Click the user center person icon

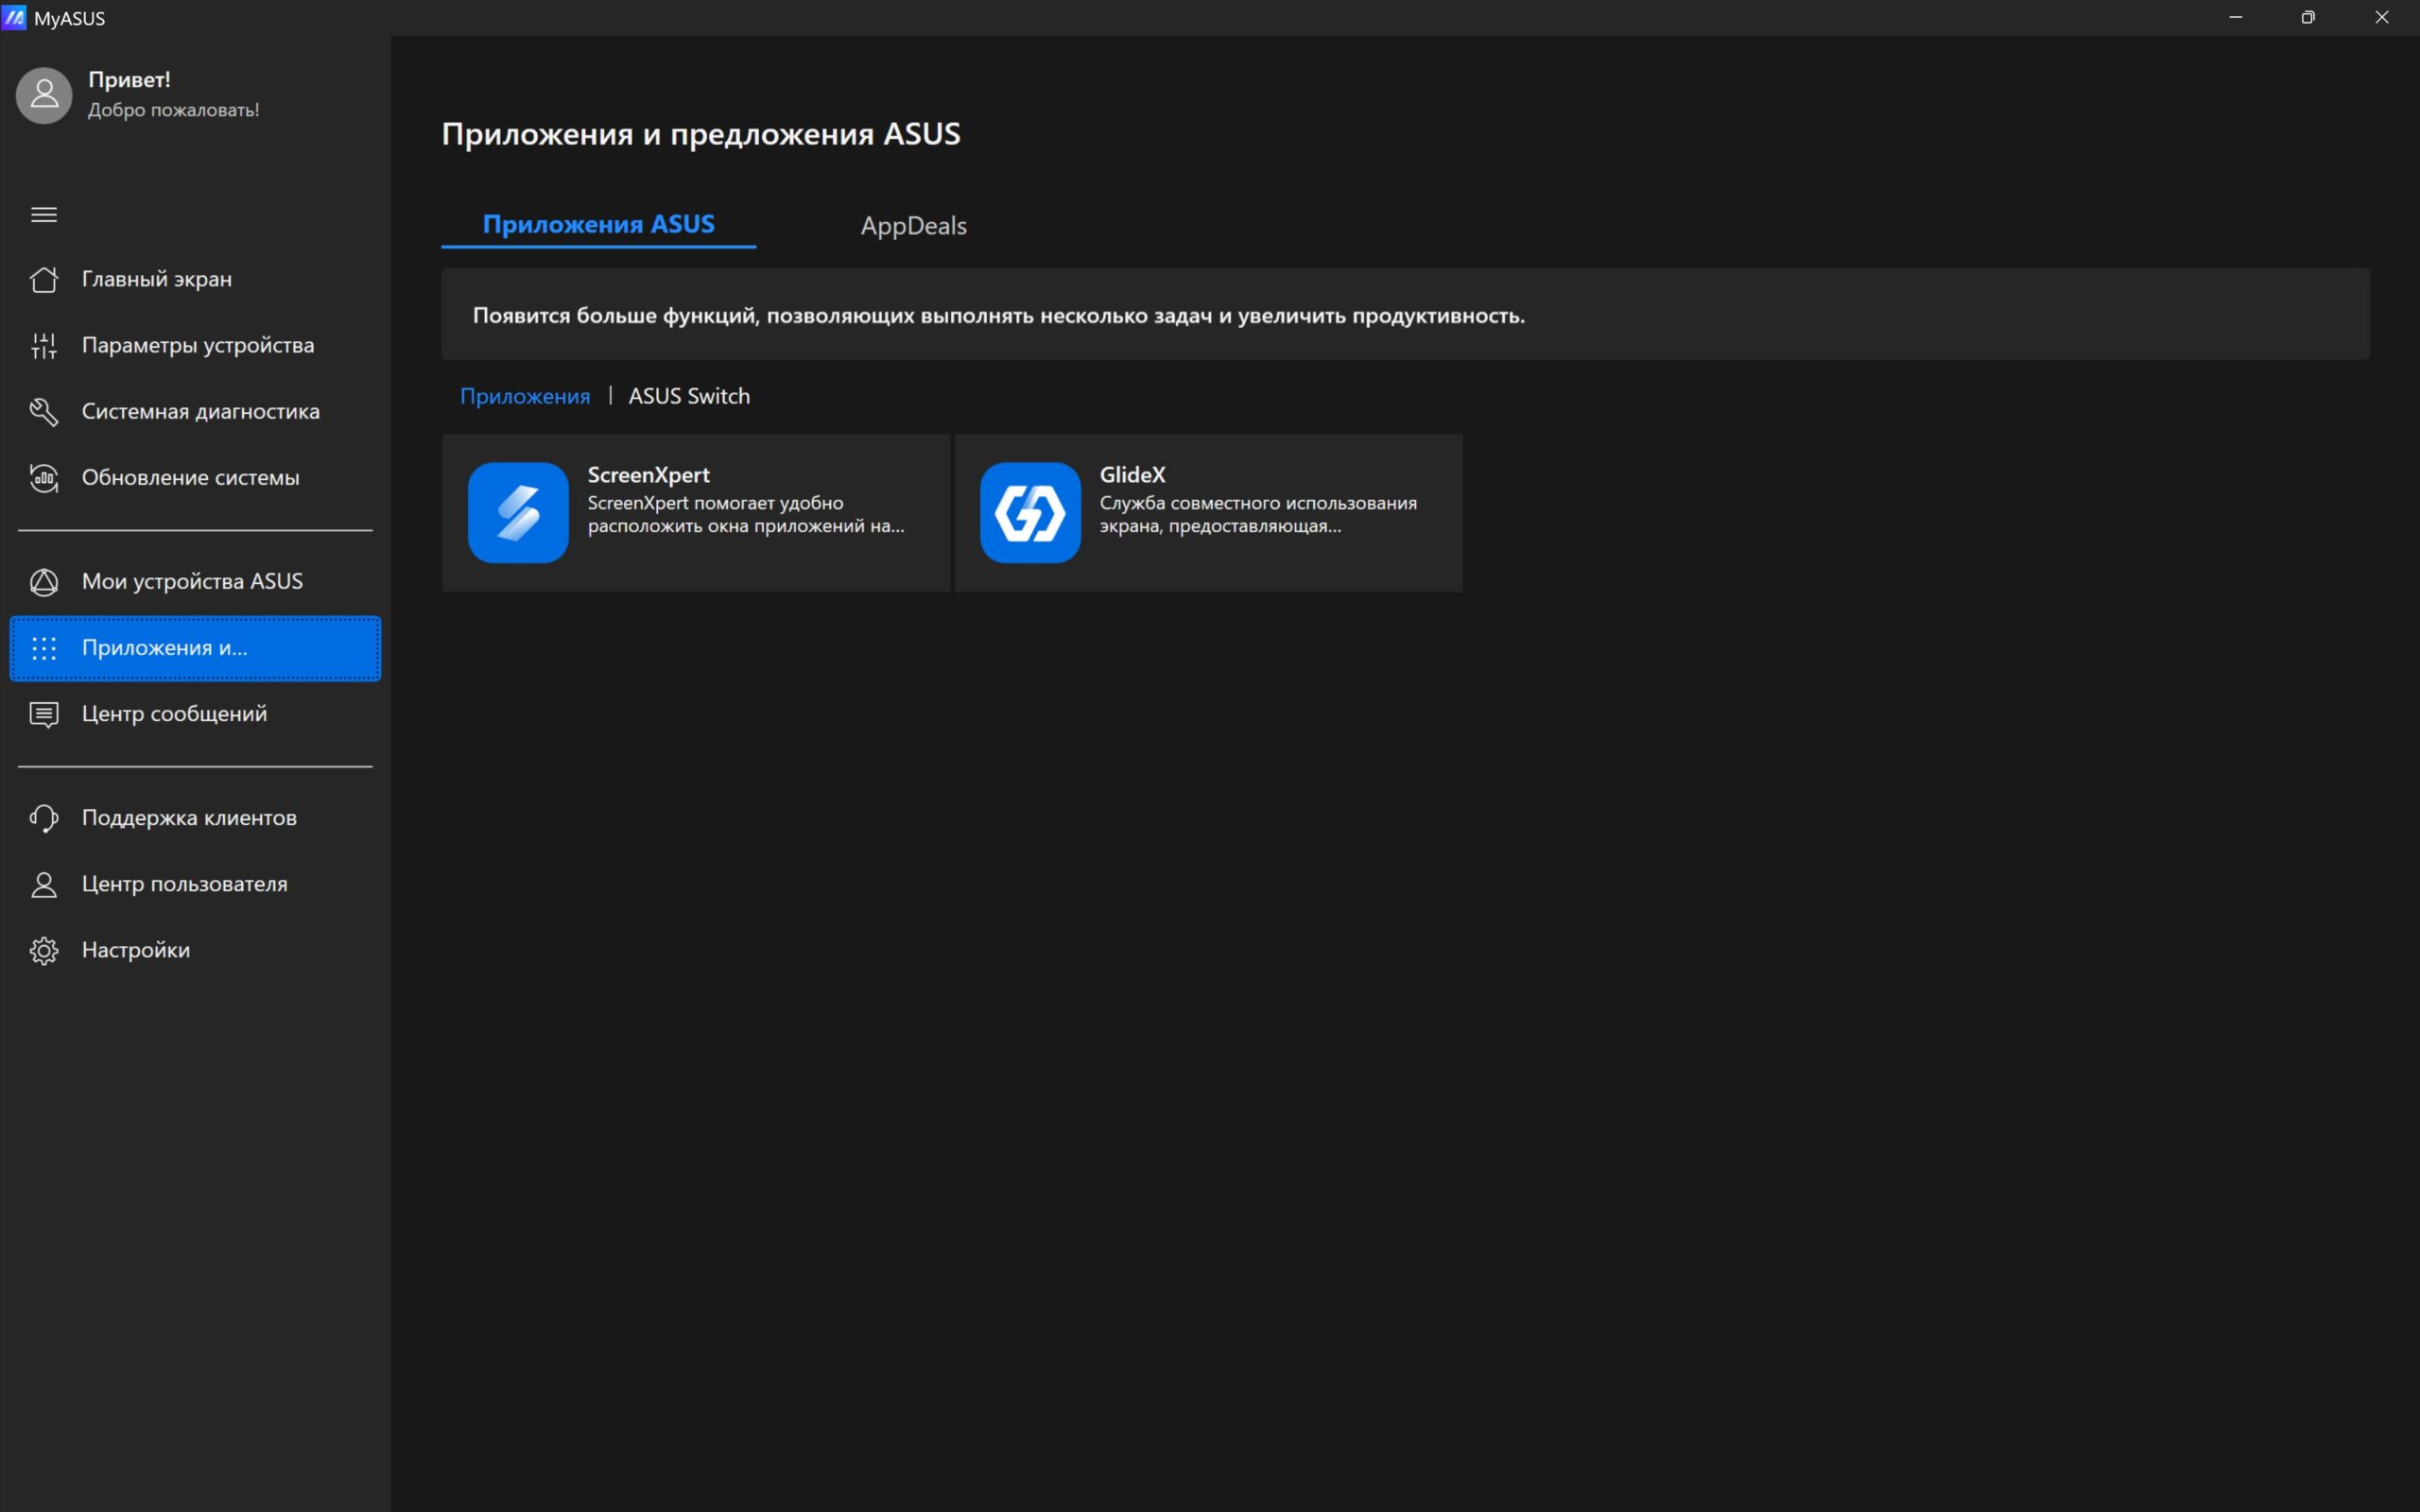(x=44, y=884)
